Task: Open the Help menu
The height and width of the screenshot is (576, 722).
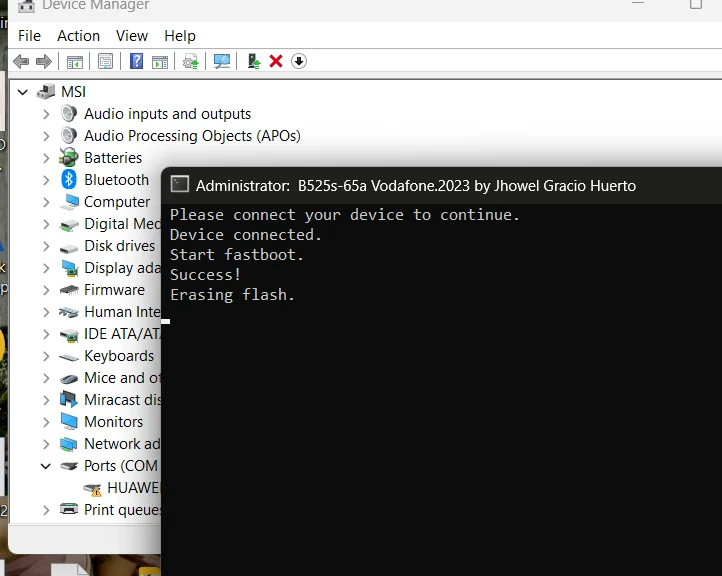Action: tap(180, 36)
